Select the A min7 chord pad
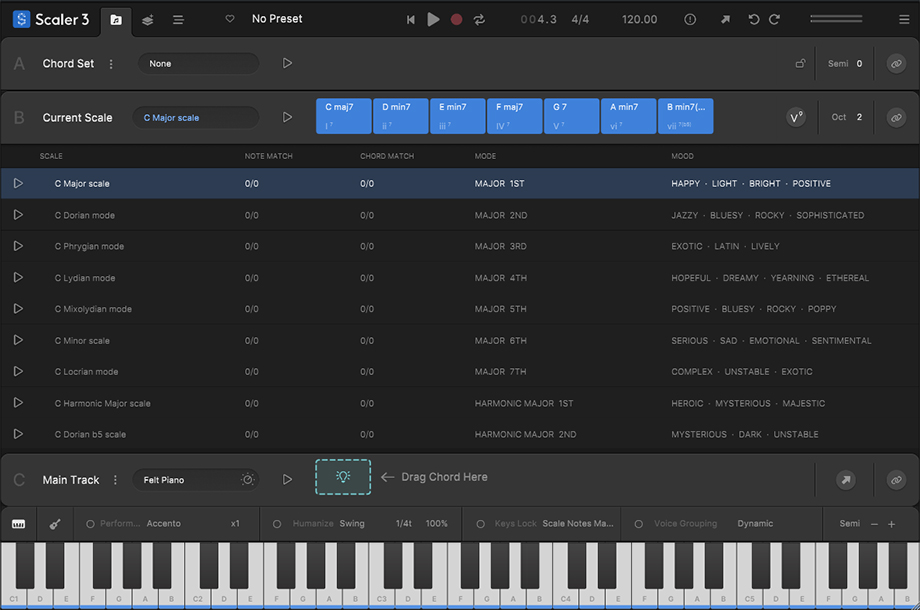Image resolution: width=920 pixels, height=610 pixels. pyautogui.click(x=628, y=116)
